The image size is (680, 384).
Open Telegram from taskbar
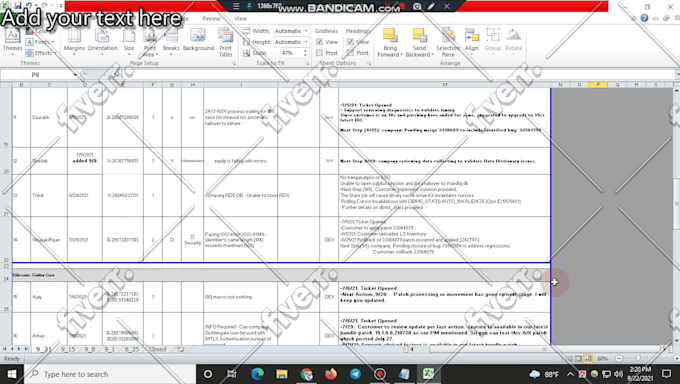click(355, 374)
